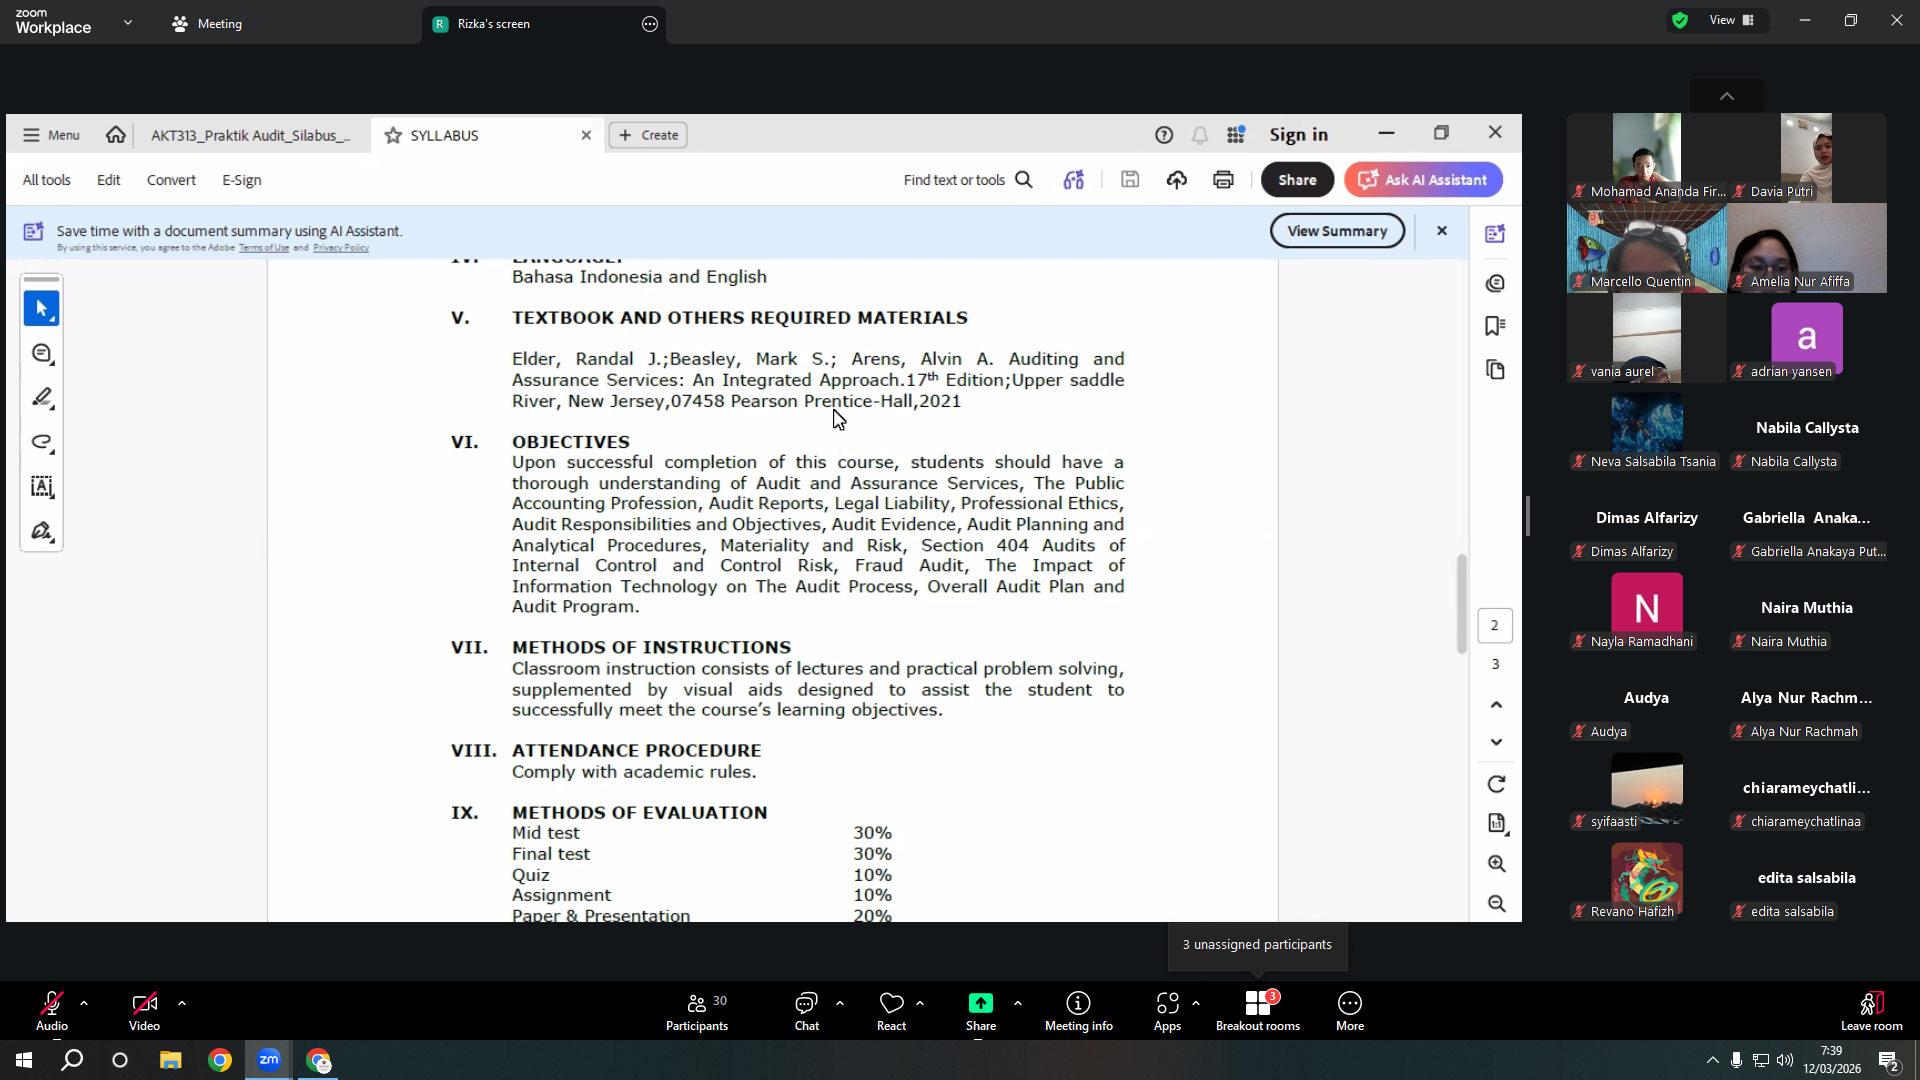Viewport: 1920px width, 1080px height.
Task: Open Breakout rooms in Zoom
Action: pos(1258,1011)
